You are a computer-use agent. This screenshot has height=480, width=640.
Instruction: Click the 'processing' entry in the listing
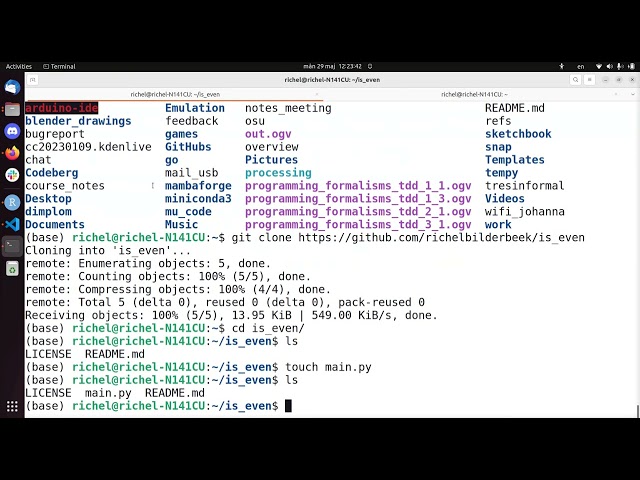278,173
